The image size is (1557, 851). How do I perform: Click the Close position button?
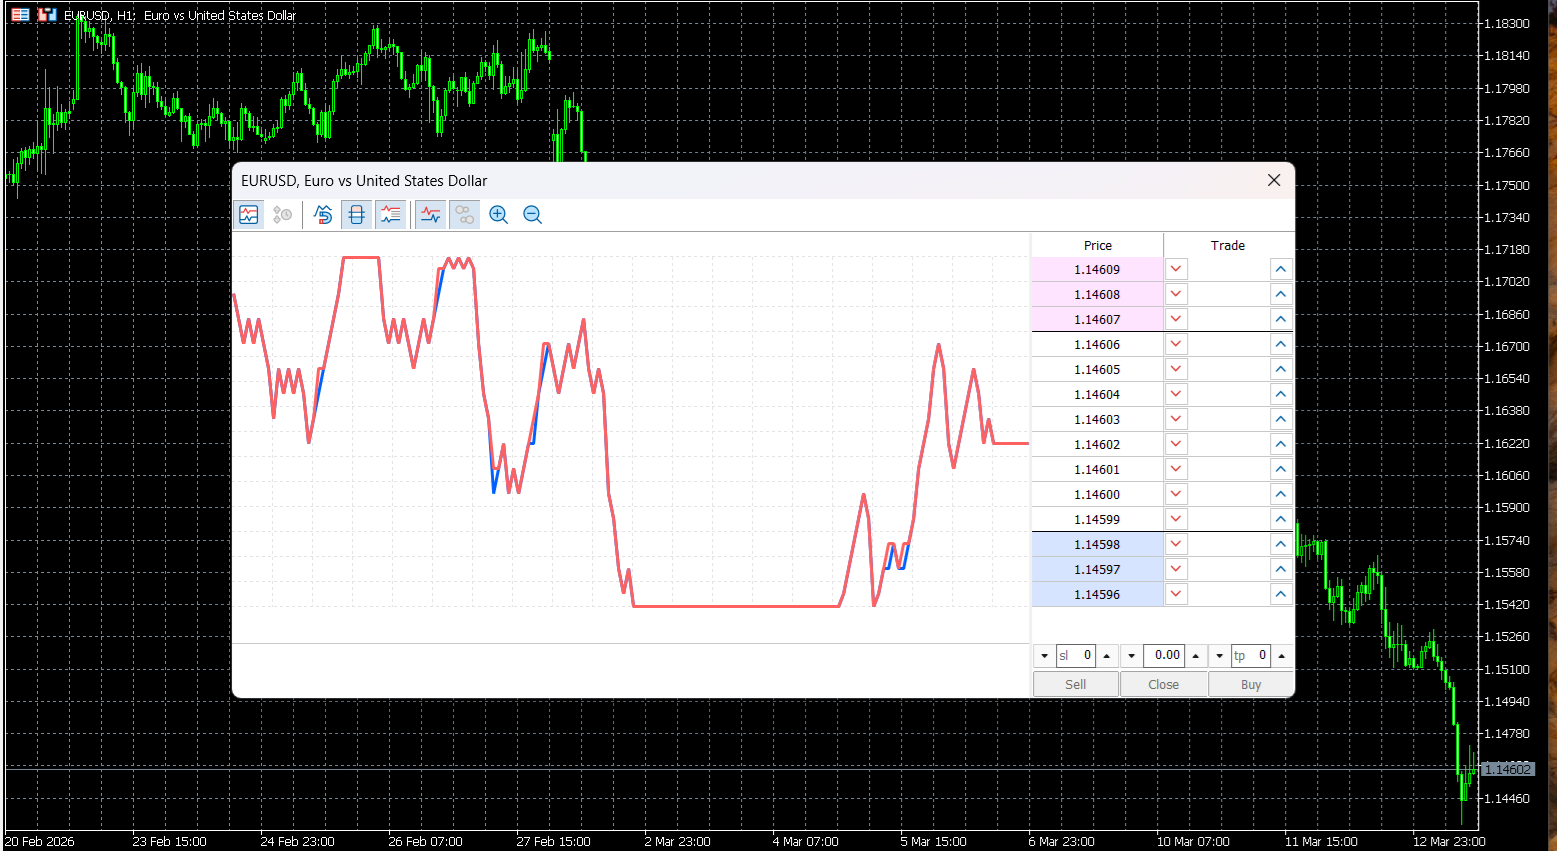point(1164,684)
